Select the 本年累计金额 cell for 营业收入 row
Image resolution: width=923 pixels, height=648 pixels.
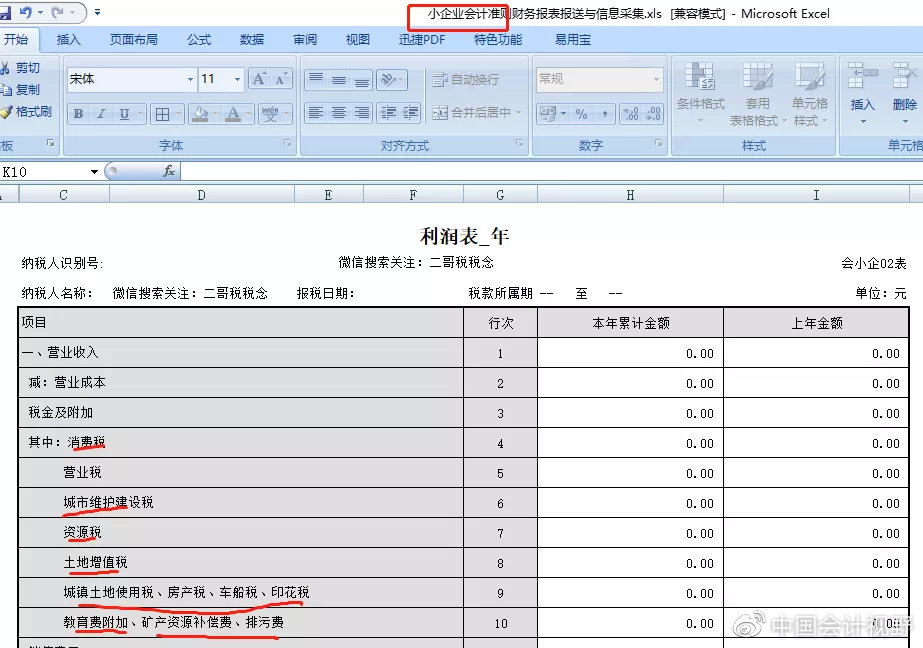tap(630, 353)
